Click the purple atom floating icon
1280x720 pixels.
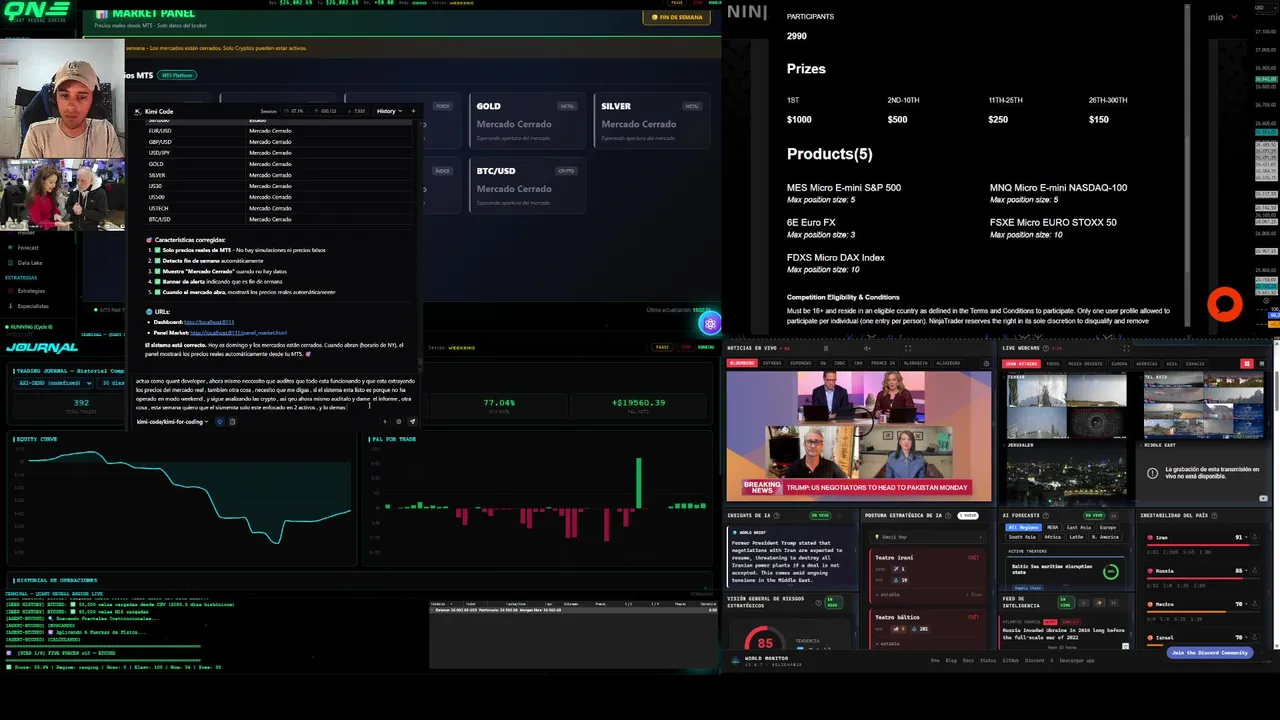click(x=710, y=323)
